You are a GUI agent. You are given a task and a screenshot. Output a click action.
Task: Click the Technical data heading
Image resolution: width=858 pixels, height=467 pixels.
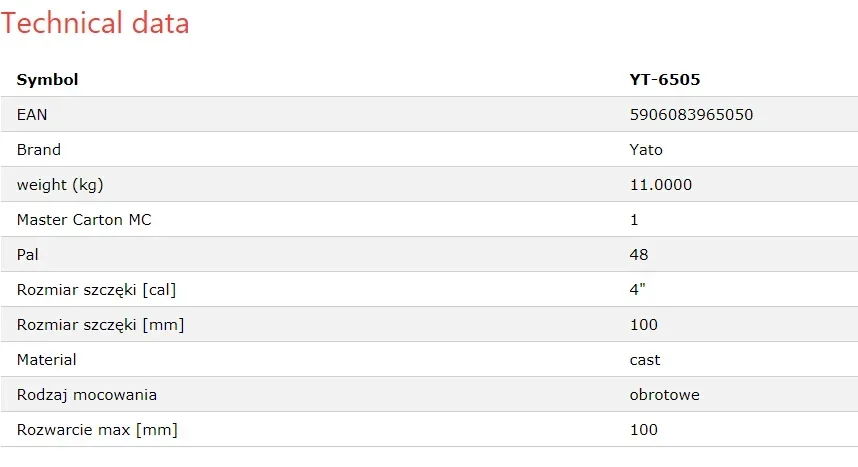point(95,23)
